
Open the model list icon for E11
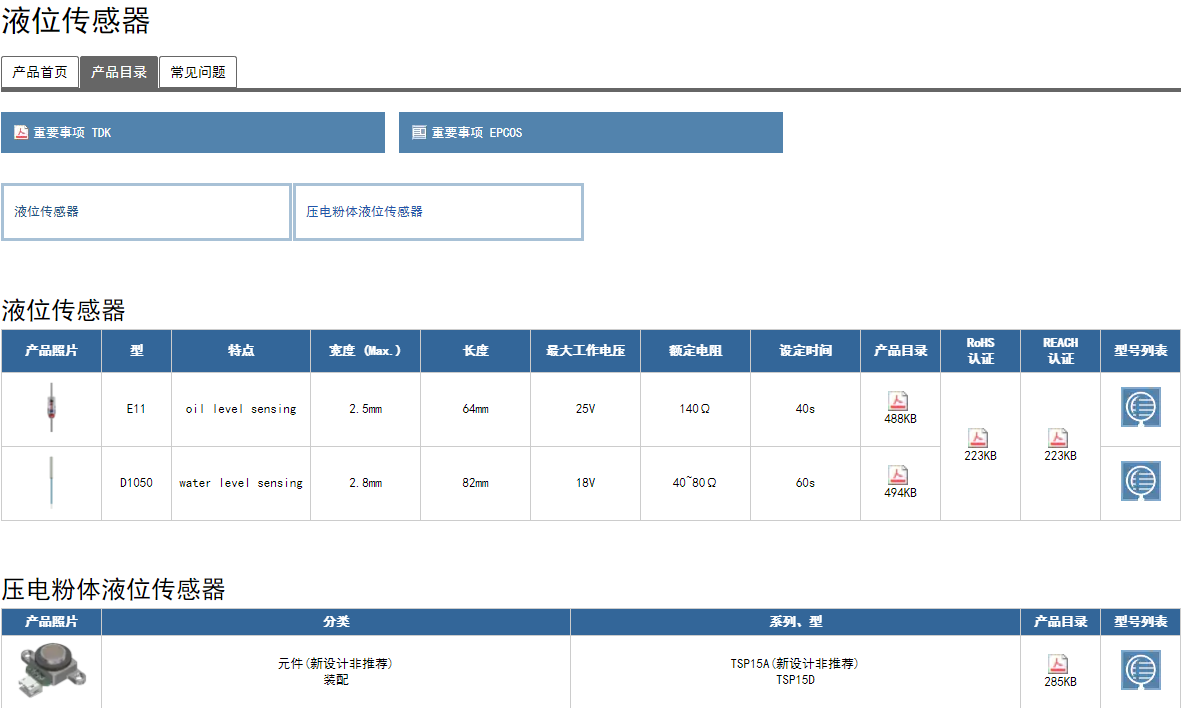point(1140,408)
